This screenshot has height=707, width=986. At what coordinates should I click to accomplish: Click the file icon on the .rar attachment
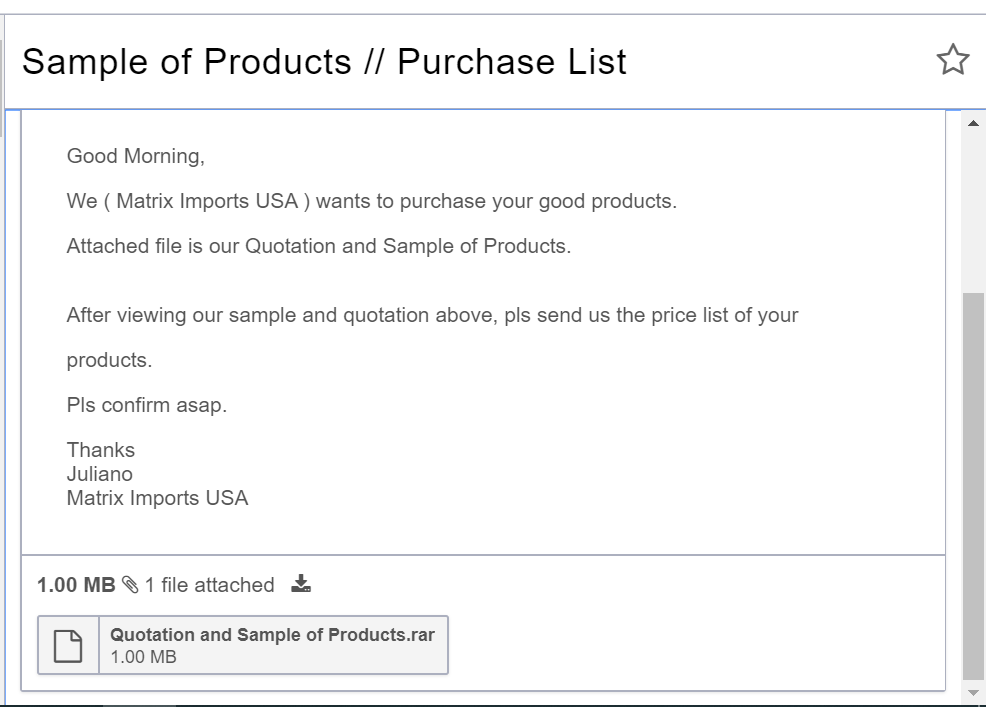68,646
